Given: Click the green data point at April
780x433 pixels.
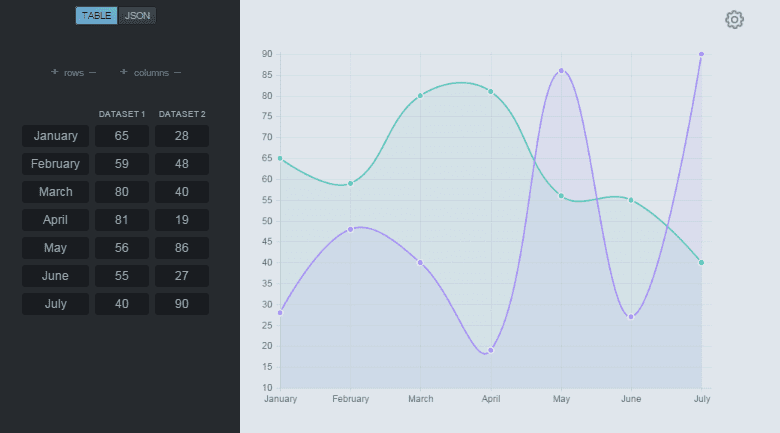Looking at the screenshot, I should (491, 92).
